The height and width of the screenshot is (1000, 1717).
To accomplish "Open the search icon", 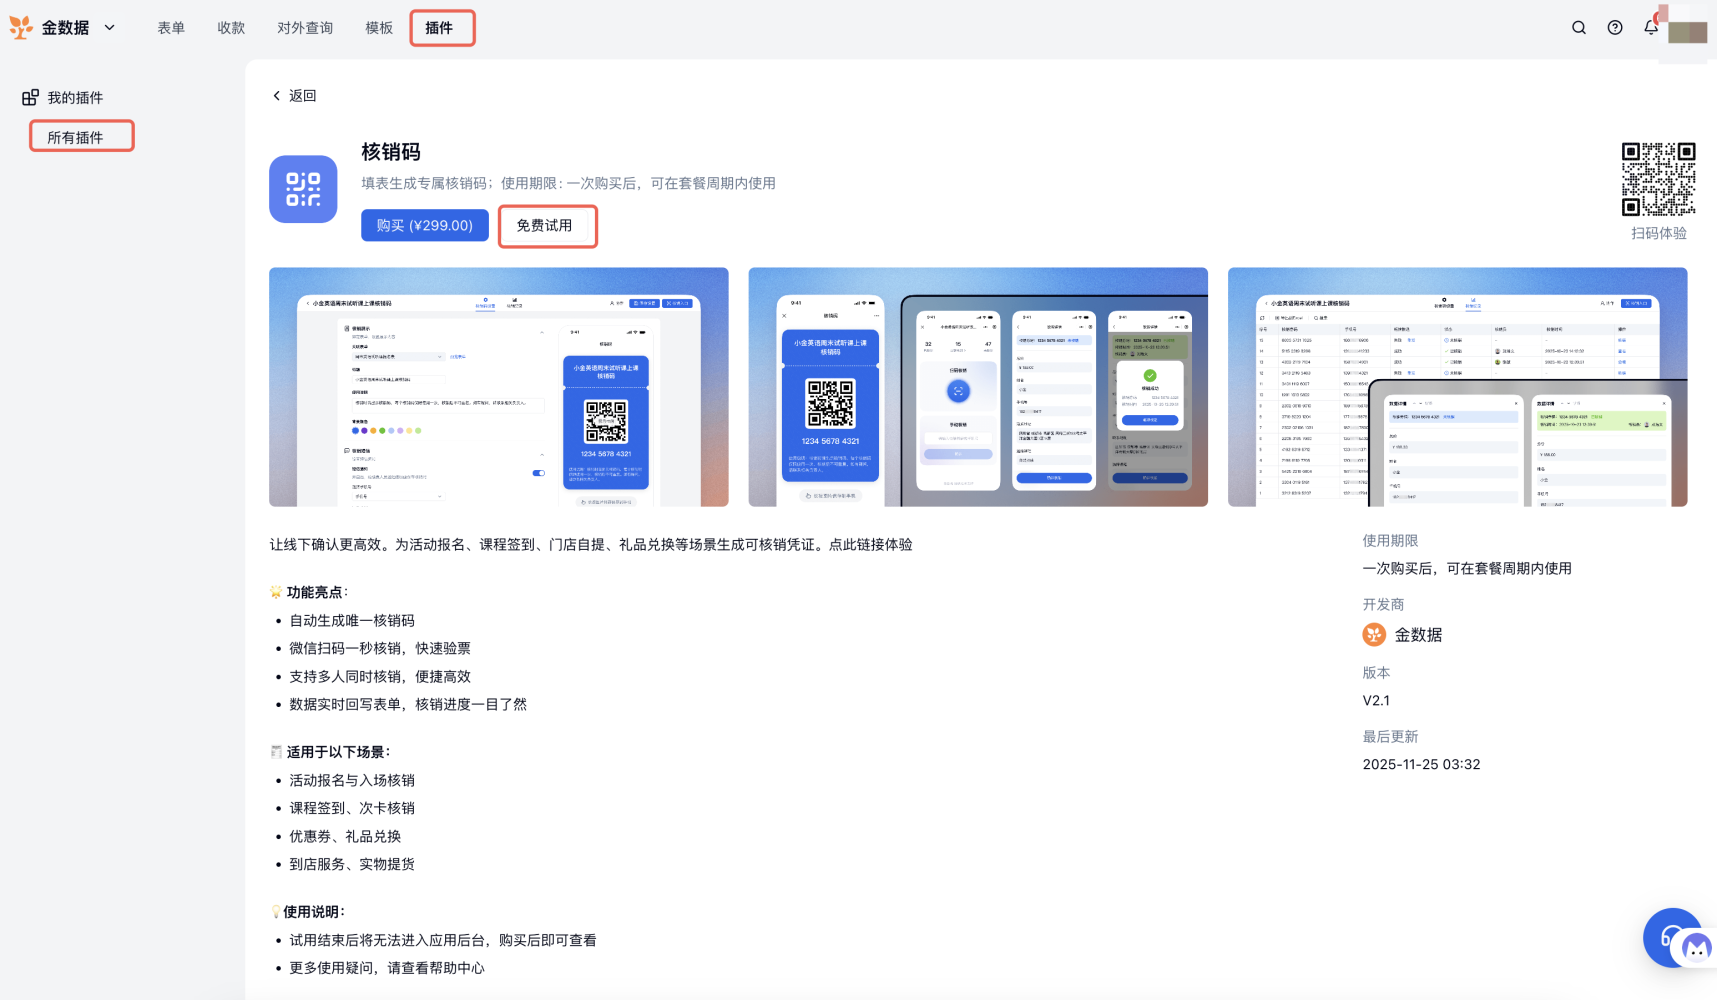I will point(1579,28).
